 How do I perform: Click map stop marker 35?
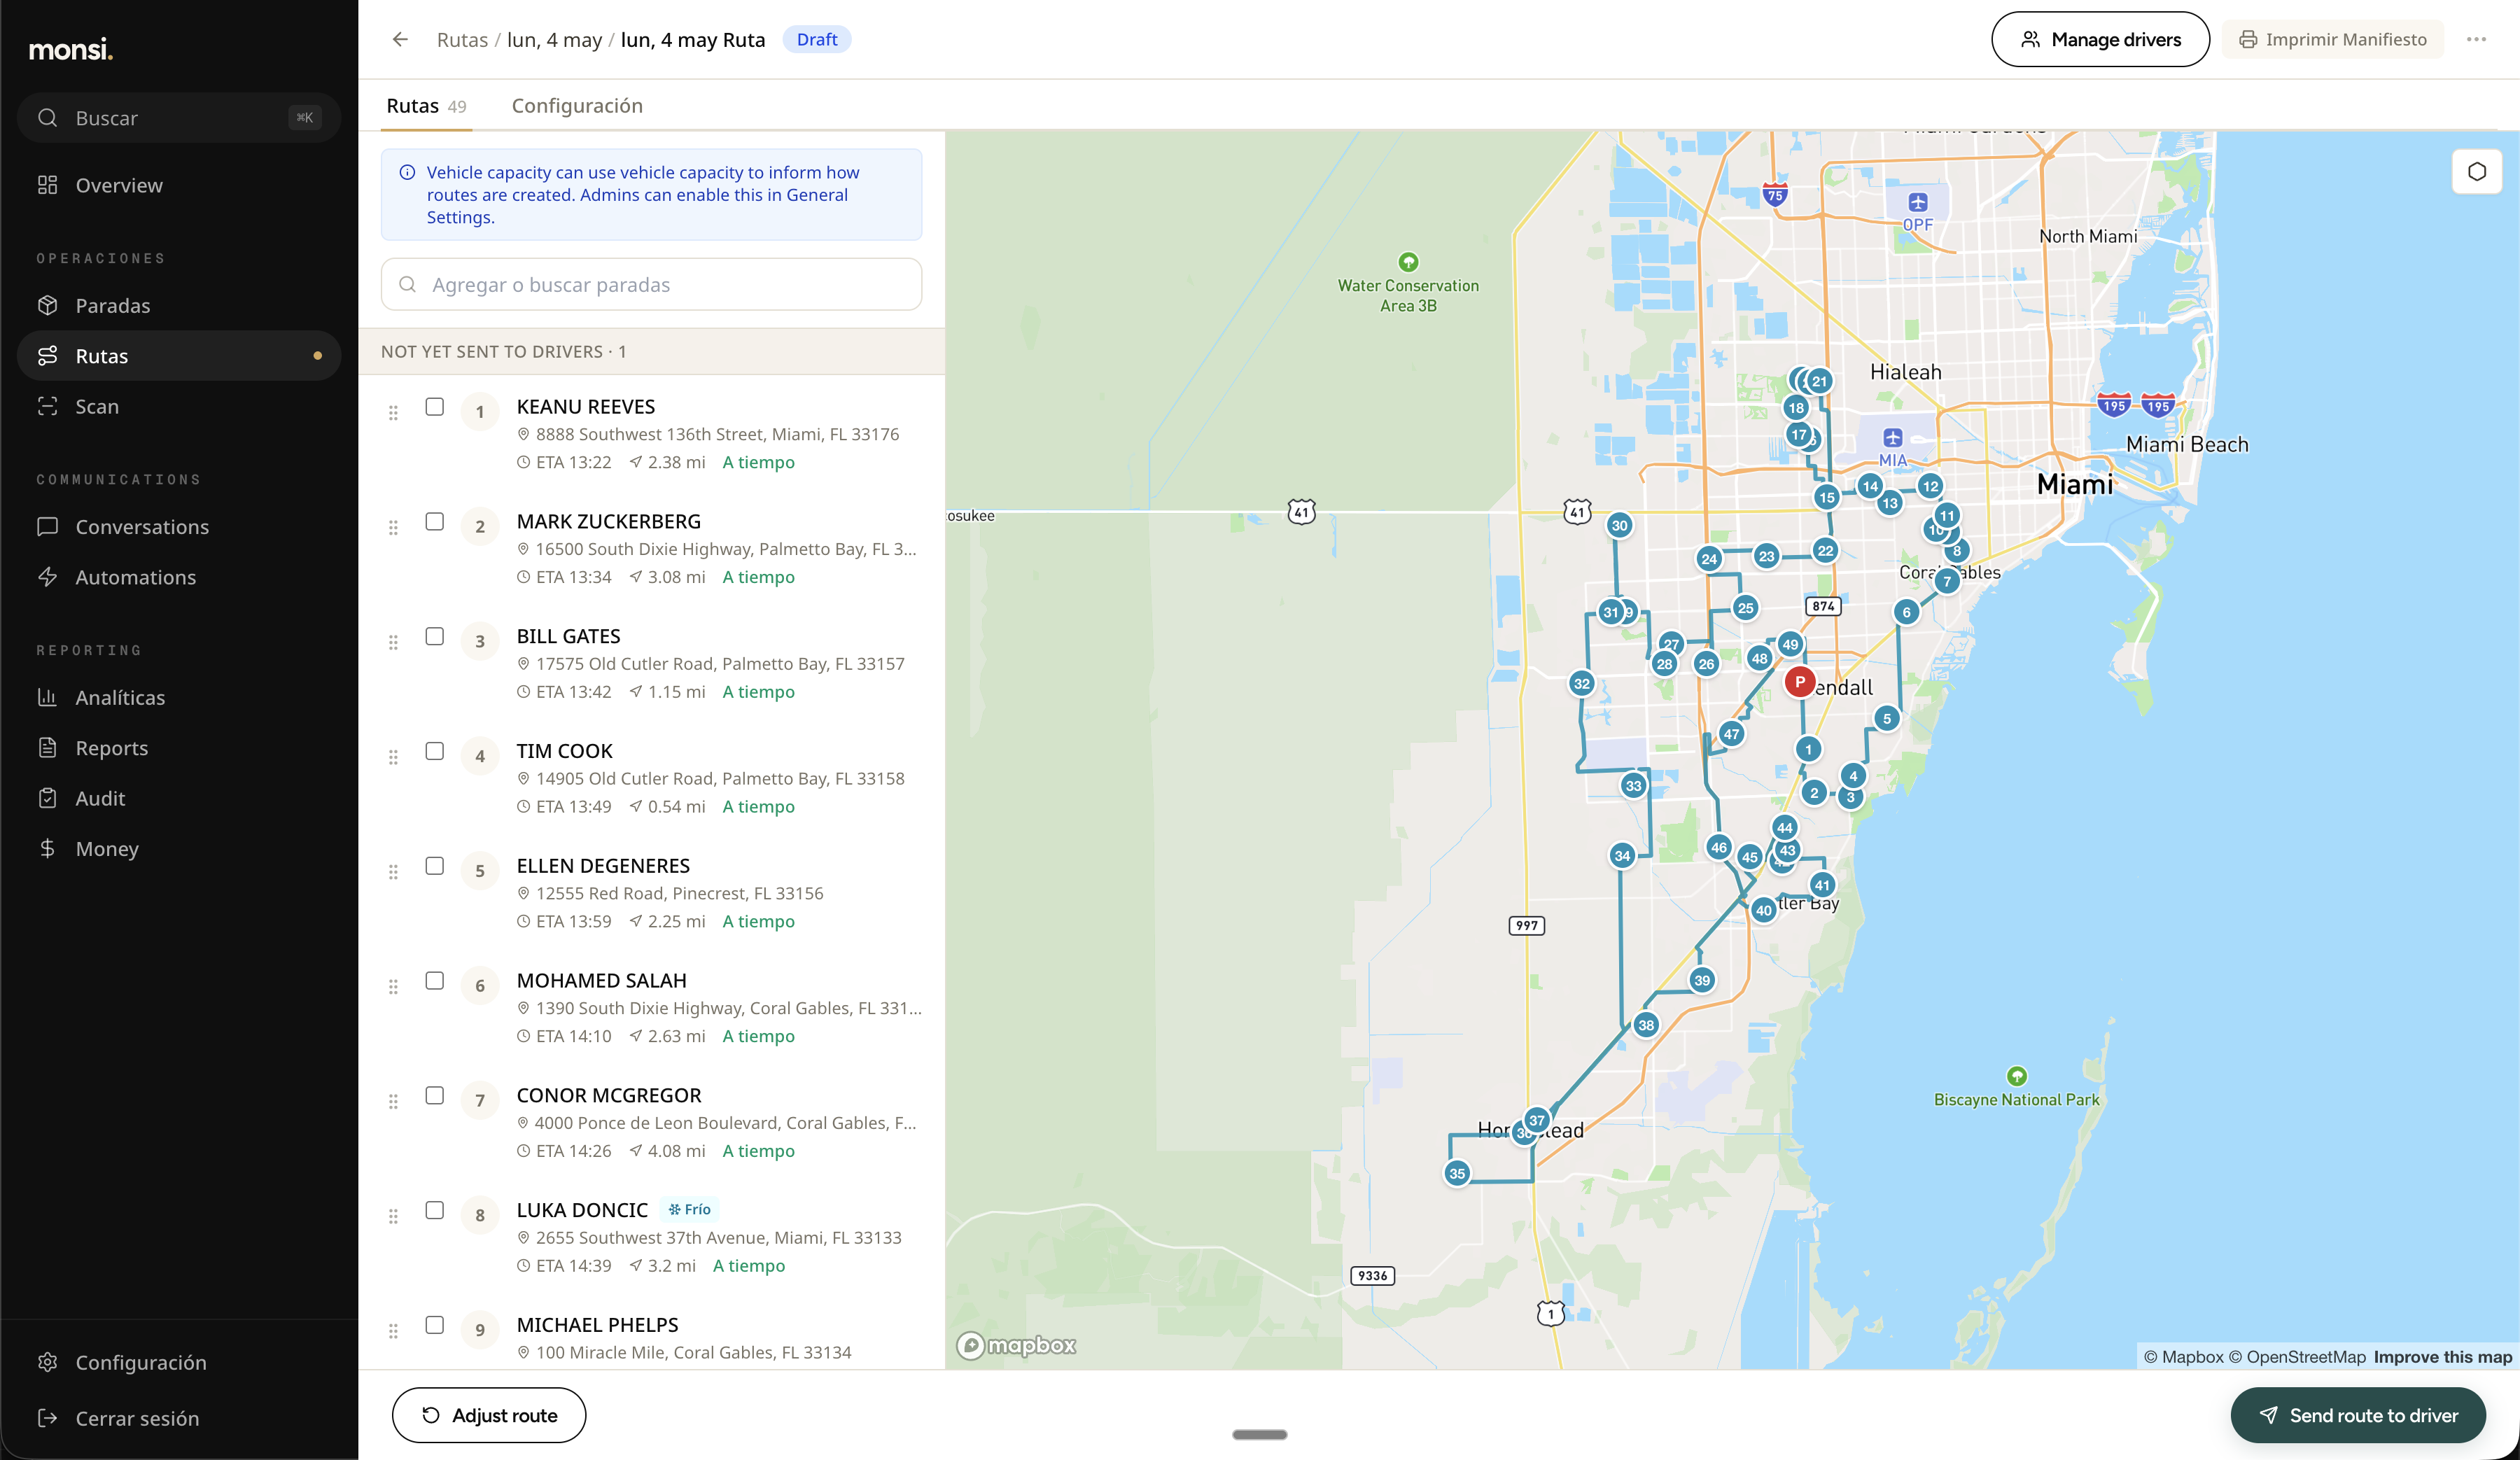tap(1457, 1173)
